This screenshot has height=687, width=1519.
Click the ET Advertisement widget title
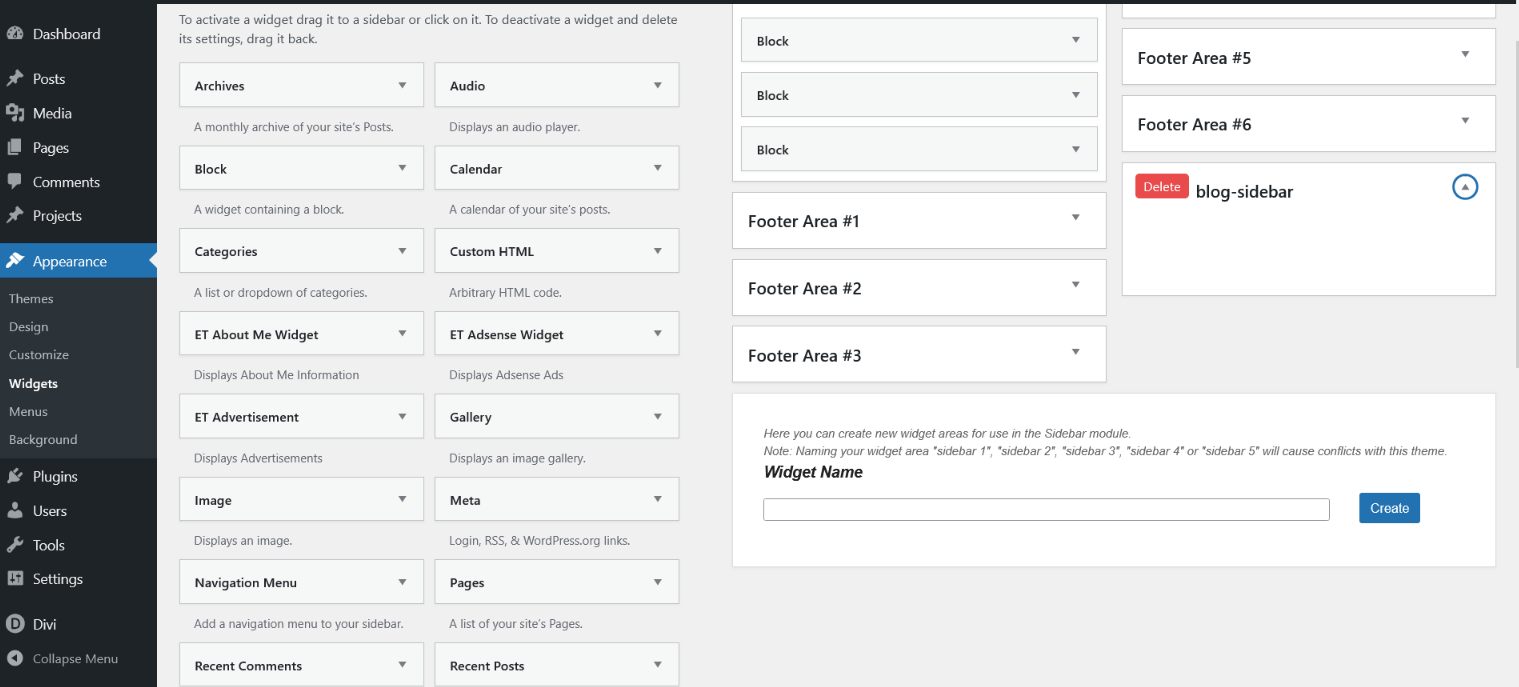point(247,417)
